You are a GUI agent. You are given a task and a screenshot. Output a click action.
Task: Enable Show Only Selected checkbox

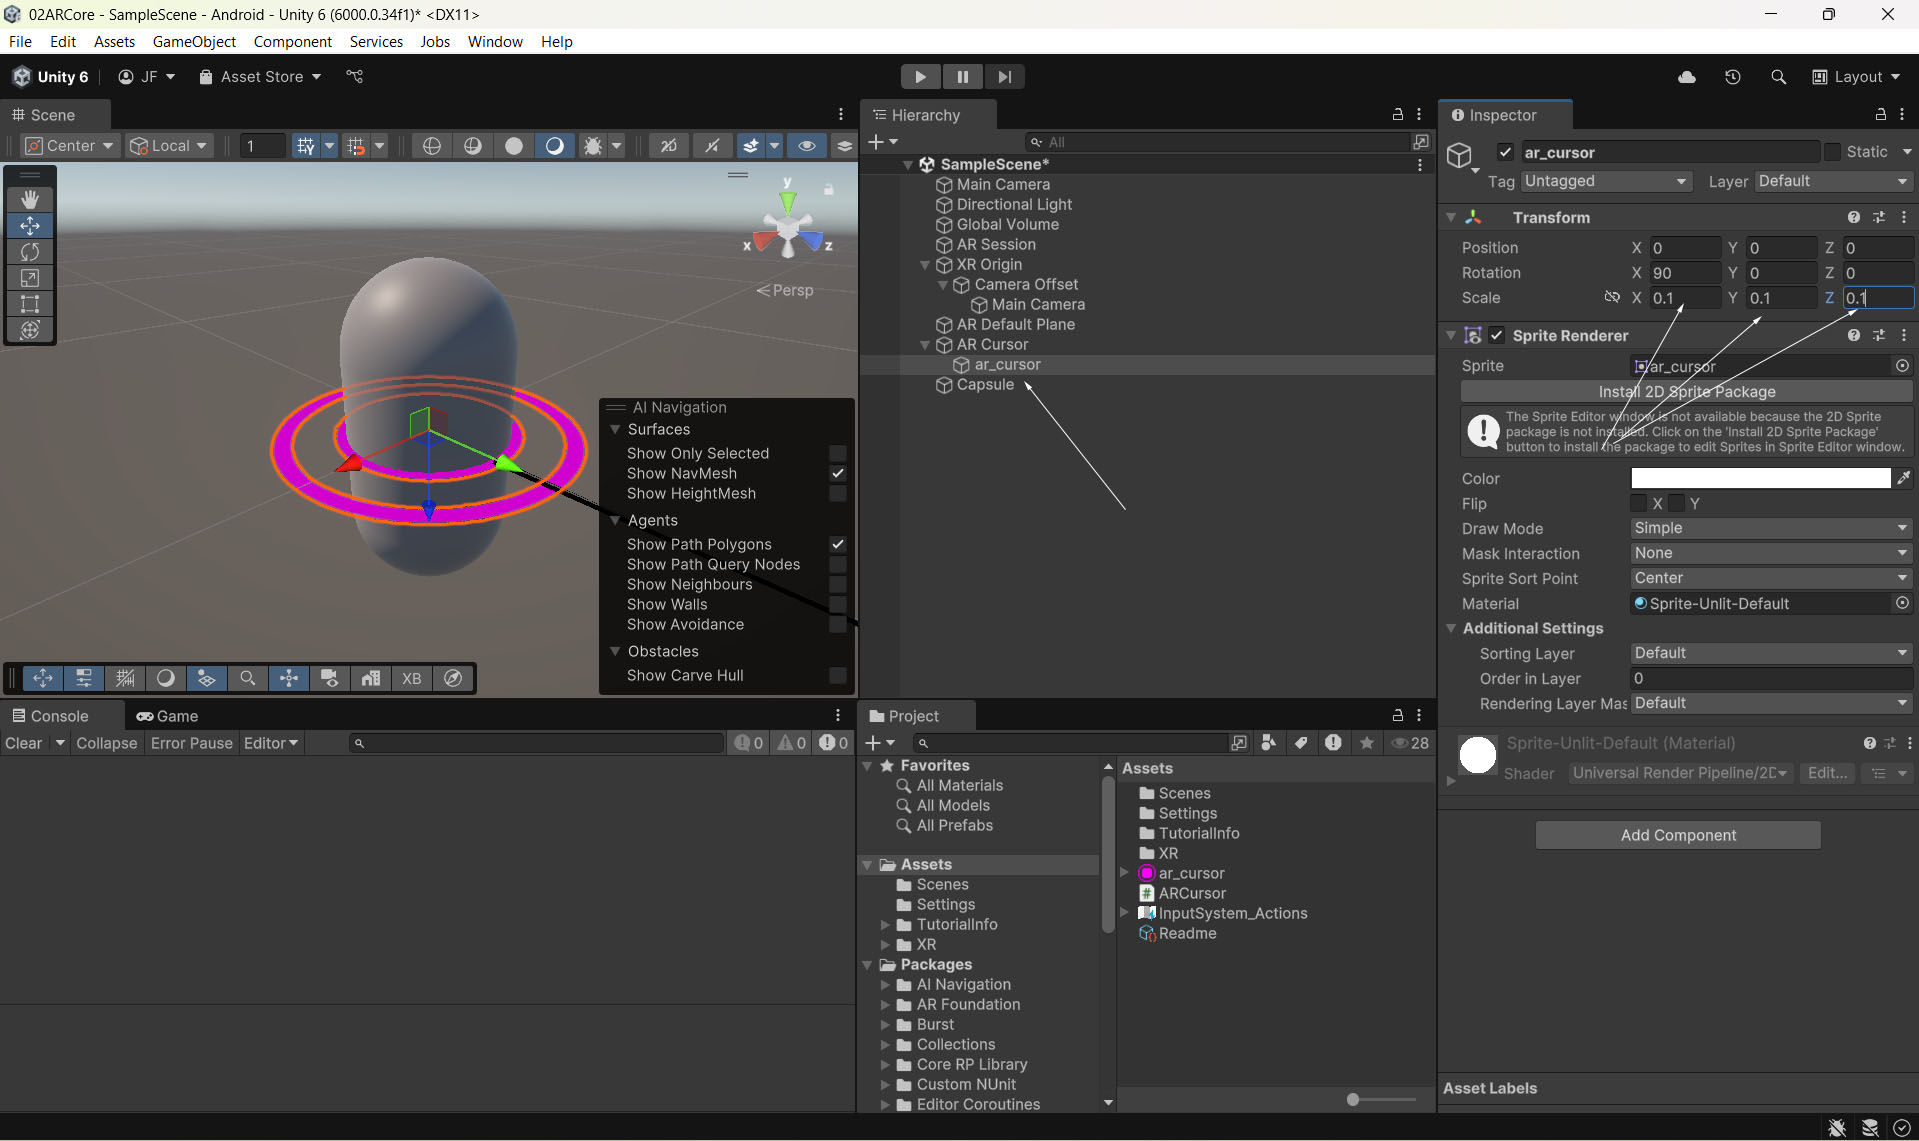click(x=838, y=454)
